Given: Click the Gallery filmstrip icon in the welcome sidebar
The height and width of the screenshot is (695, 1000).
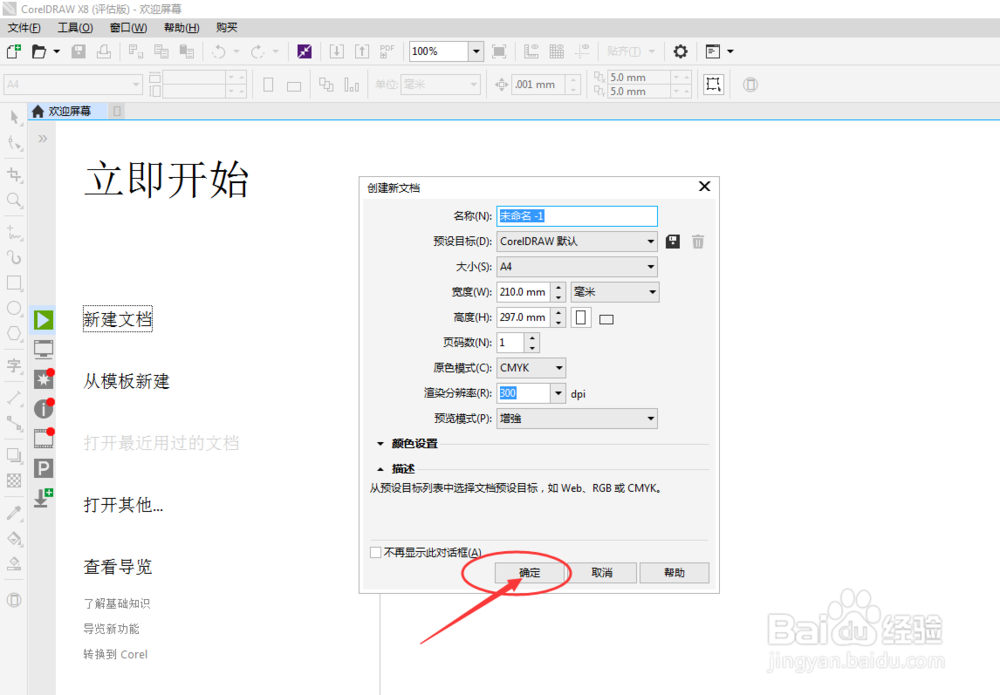Looking at the screenshot, I should point(43,438).
